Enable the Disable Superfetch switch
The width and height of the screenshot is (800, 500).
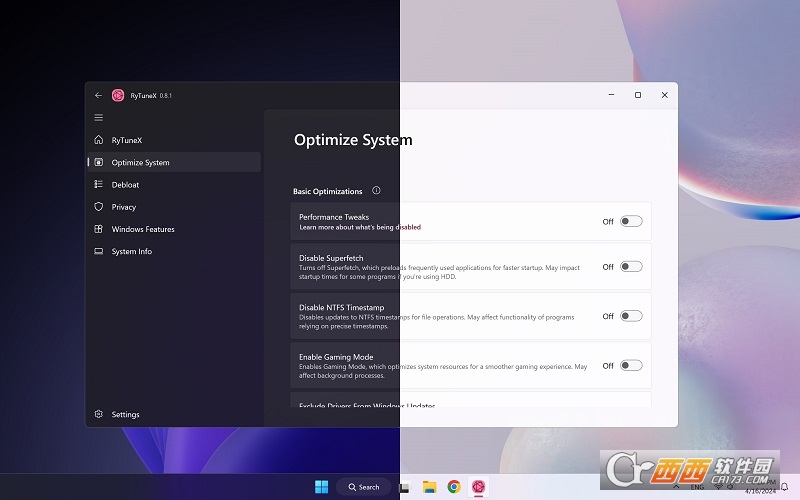tap(631, 267)
